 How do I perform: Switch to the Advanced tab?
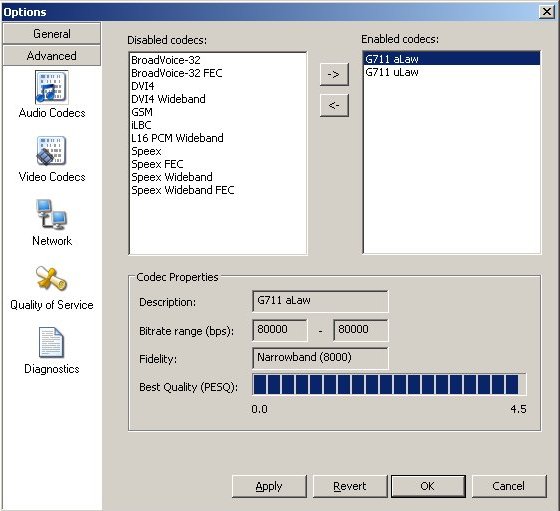point(52,56)
